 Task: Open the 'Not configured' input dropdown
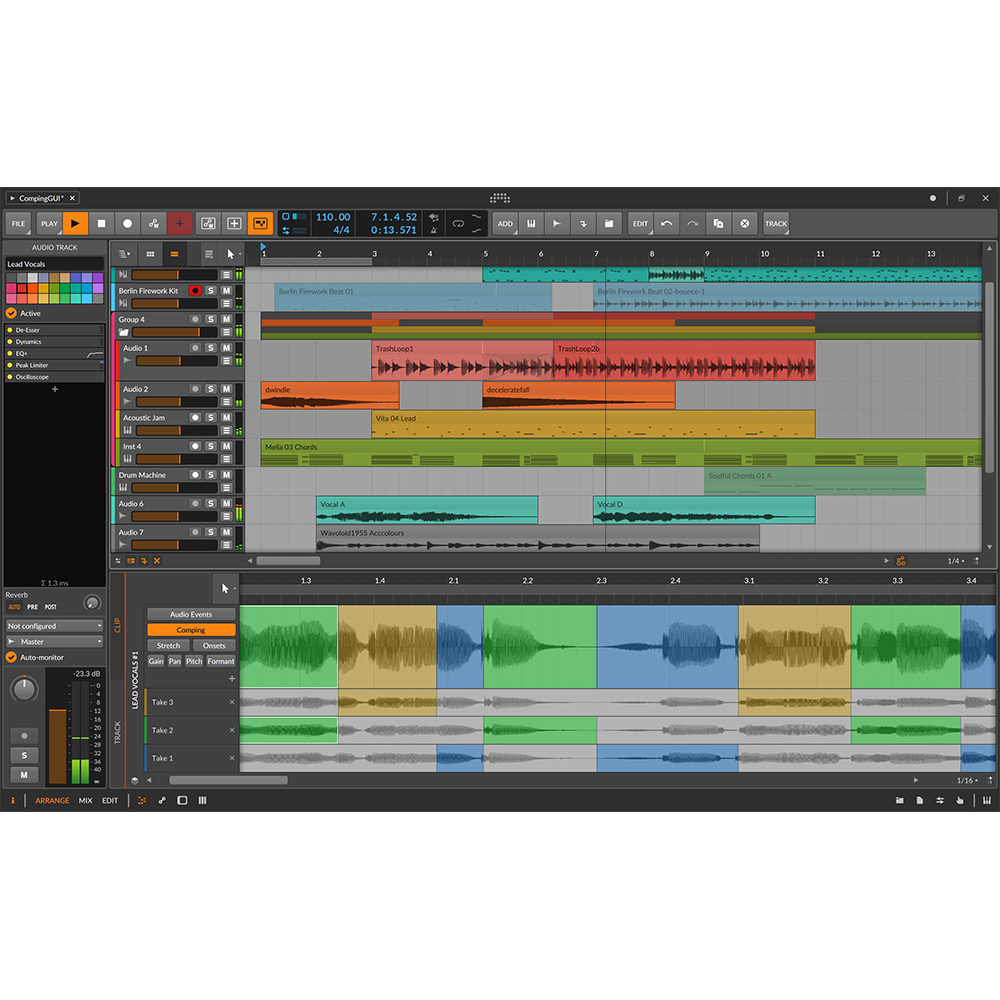click(x=54, y=626)
